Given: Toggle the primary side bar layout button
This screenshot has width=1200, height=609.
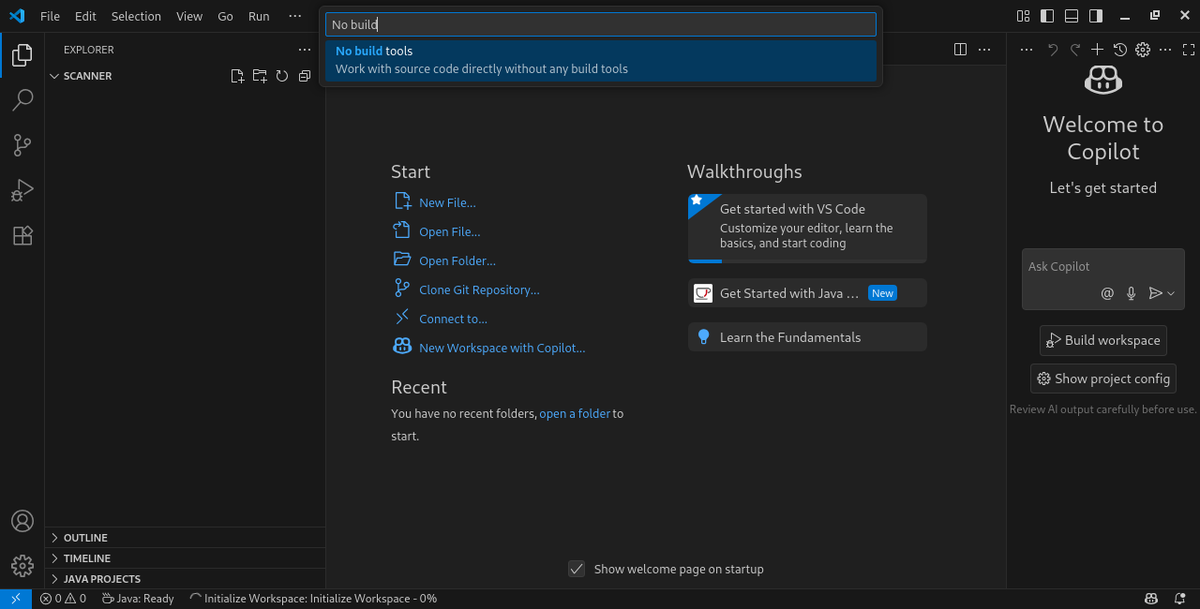Looking at the screenshot, I should click(1047, 16).
